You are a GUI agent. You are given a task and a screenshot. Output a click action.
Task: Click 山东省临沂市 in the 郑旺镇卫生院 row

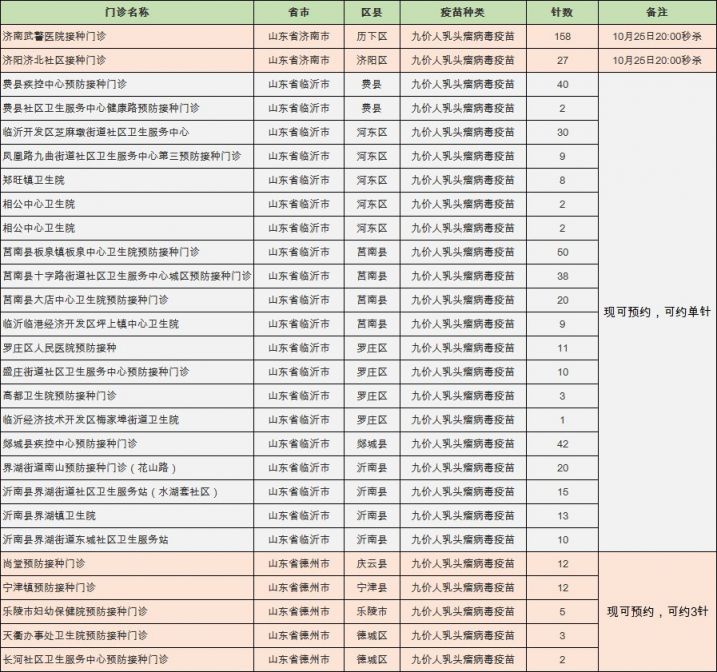tap(299, 180)
